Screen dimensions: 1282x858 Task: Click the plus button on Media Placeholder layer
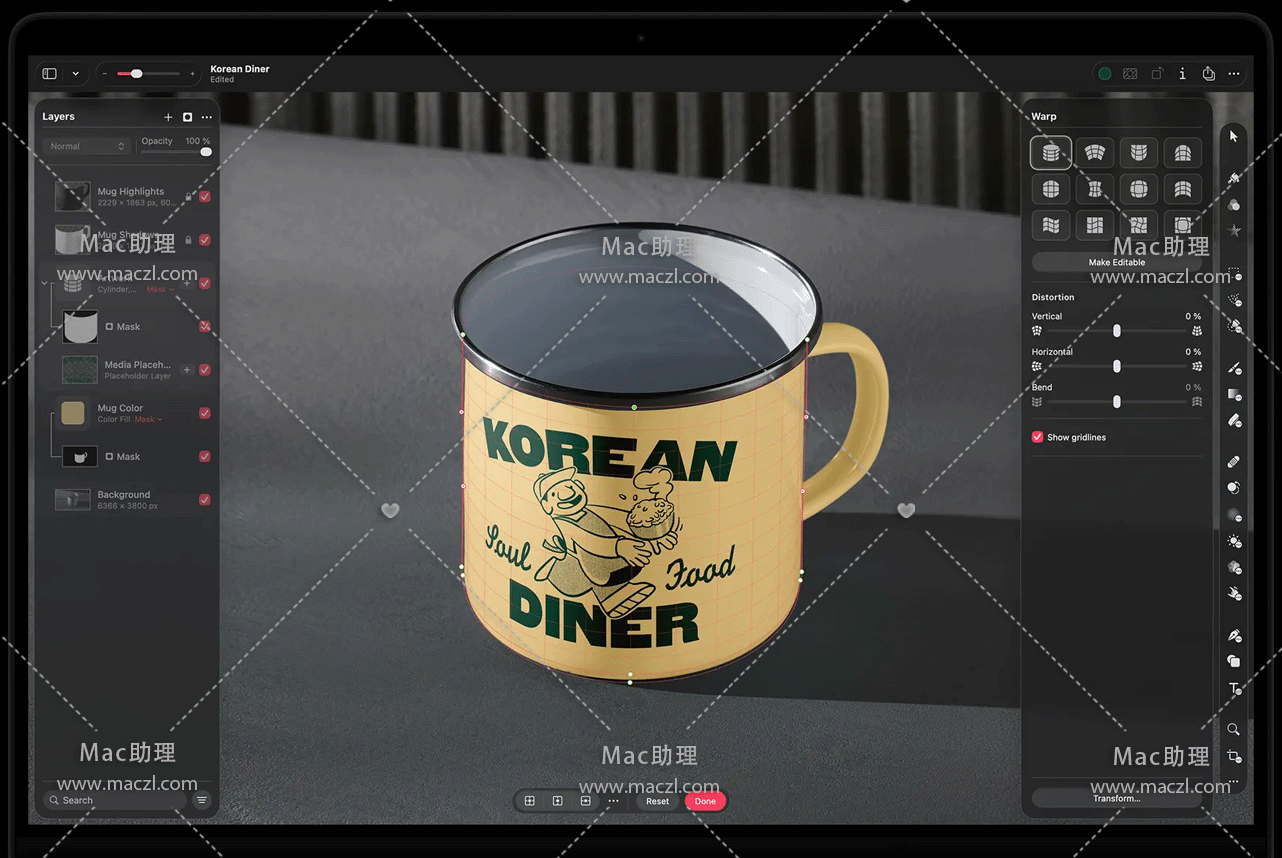(187, 370)
